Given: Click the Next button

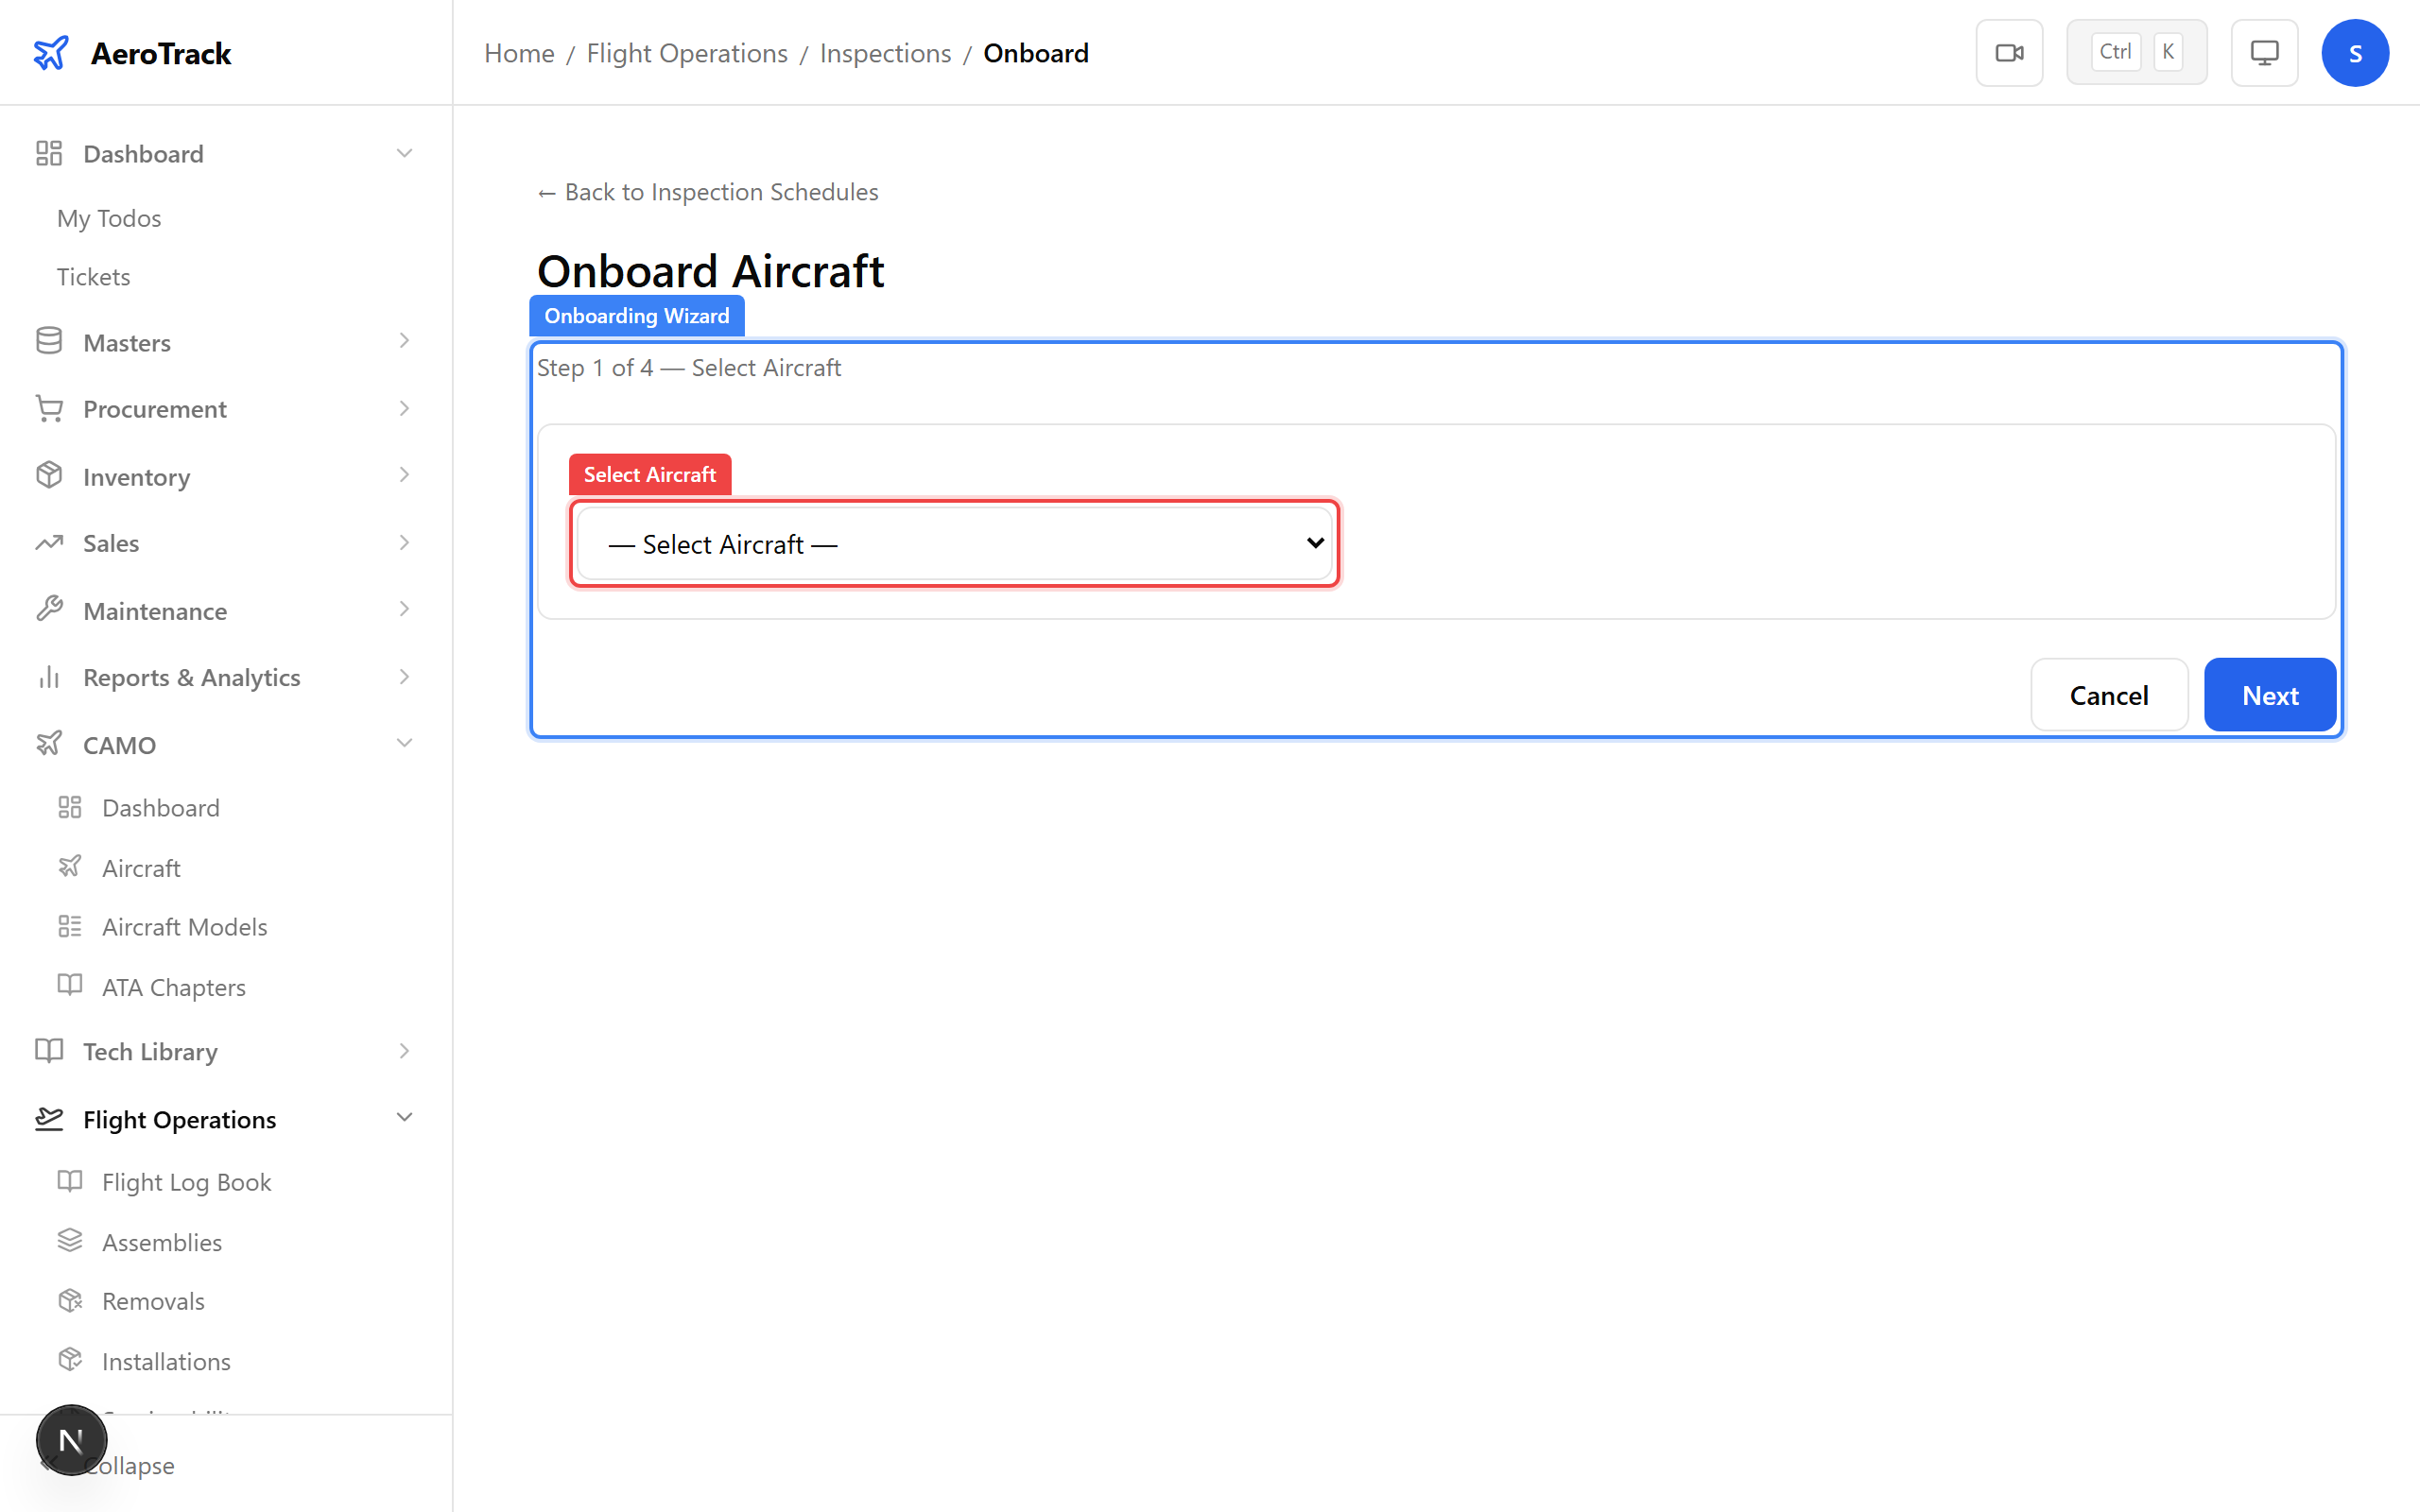Looking at the screenshot, I should 2269,694.
